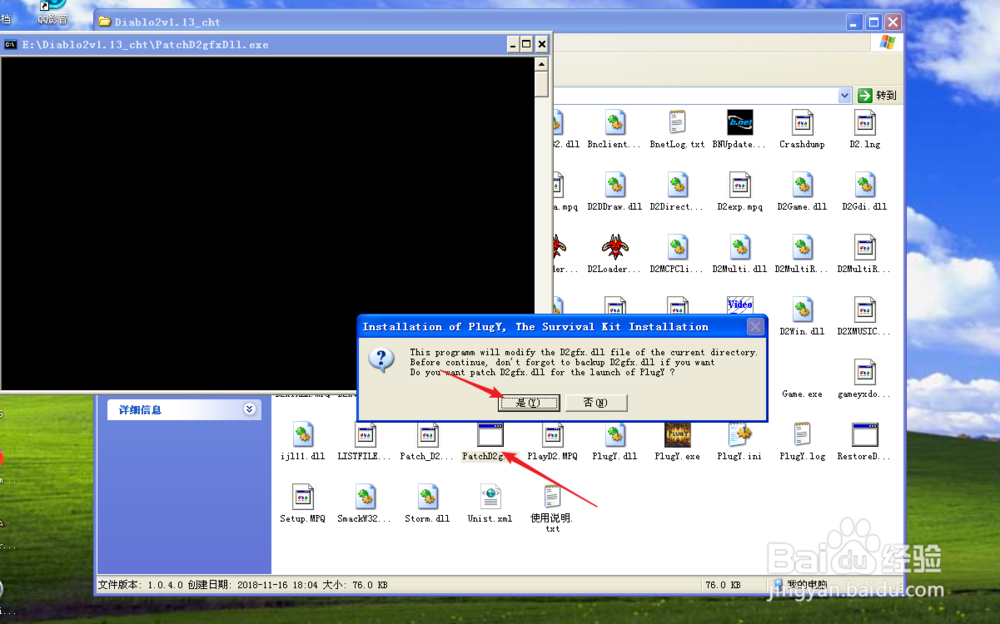Select the D2Direct dll file icon
This screenshot has width=1000, height=624.
pos(677,185)
